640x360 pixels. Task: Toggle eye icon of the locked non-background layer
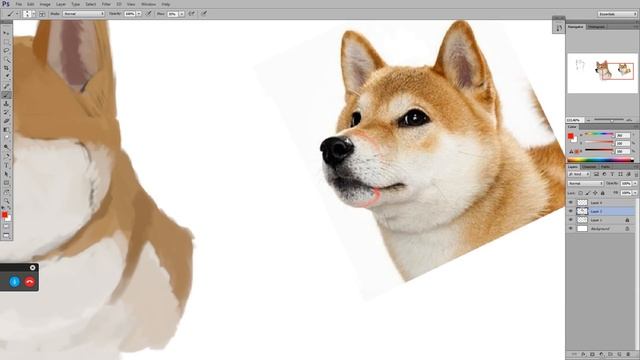coord(571,220)
